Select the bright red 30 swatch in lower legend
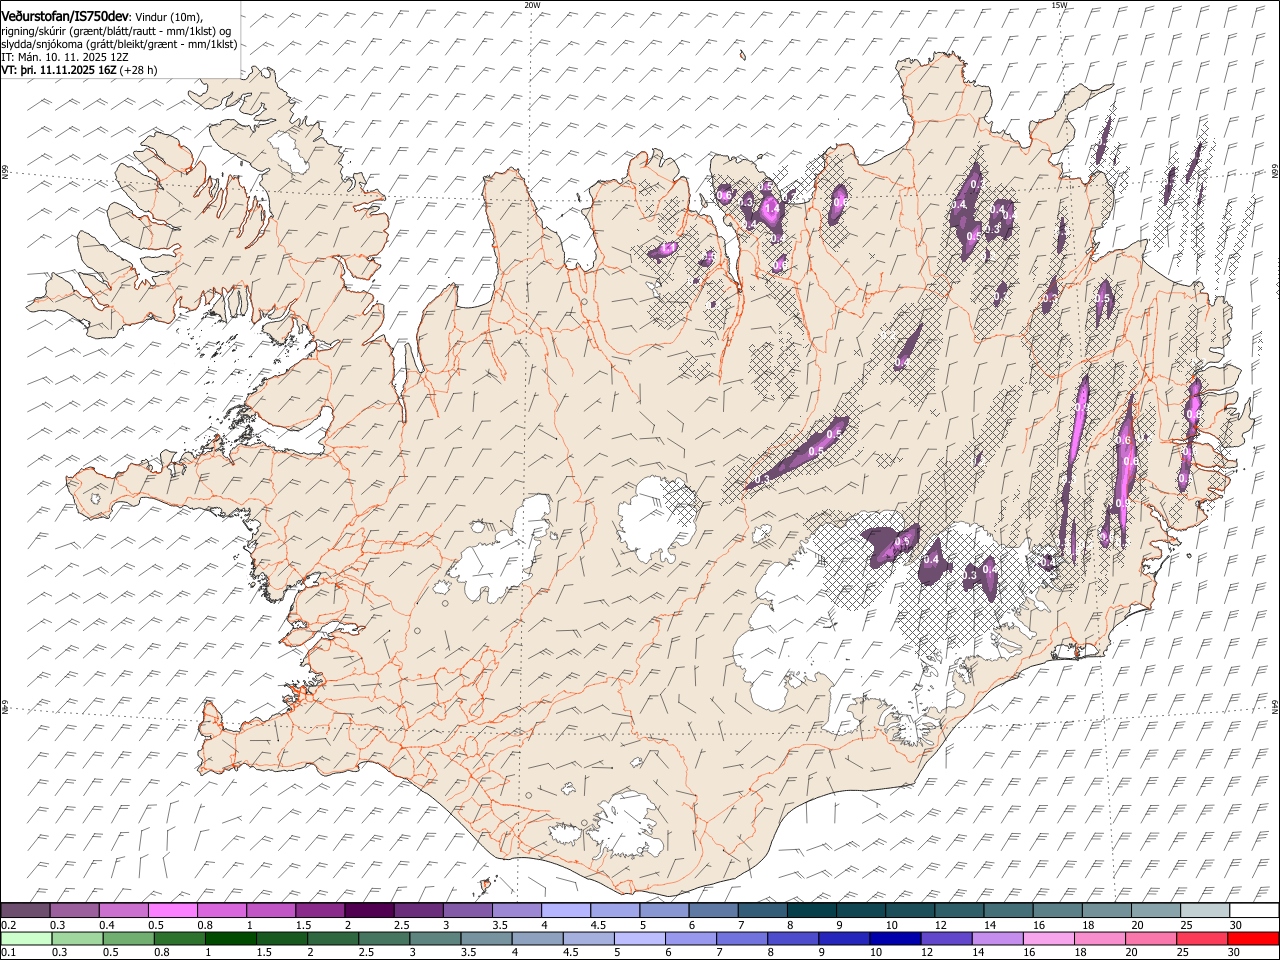Viewport: 1280px width, 960px height. coord(1253,939)
